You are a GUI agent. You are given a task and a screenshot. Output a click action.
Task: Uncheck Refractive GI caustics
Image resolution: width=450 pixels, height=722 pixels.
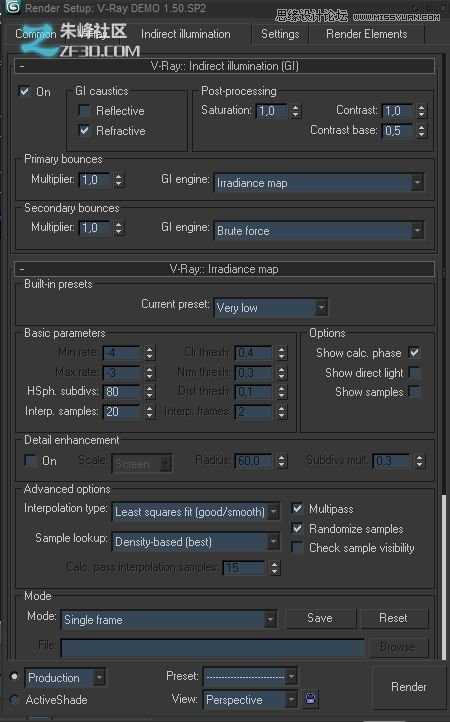tap(84, 130)
